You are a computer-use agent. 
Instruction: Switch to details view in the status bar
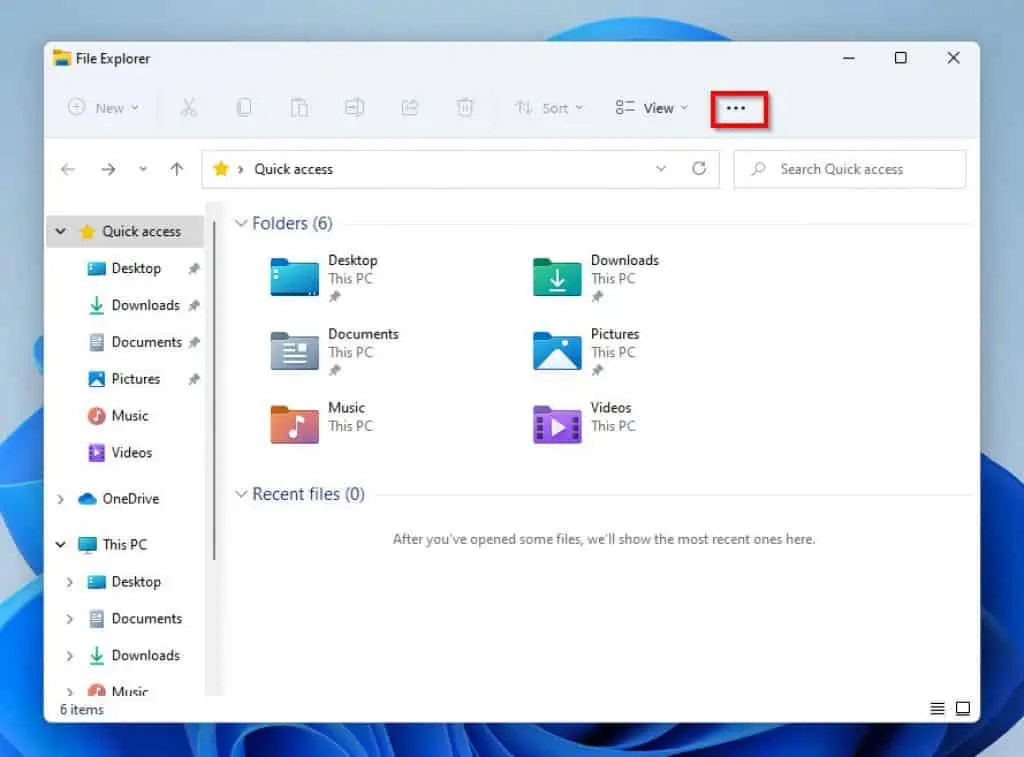point(937,708)
